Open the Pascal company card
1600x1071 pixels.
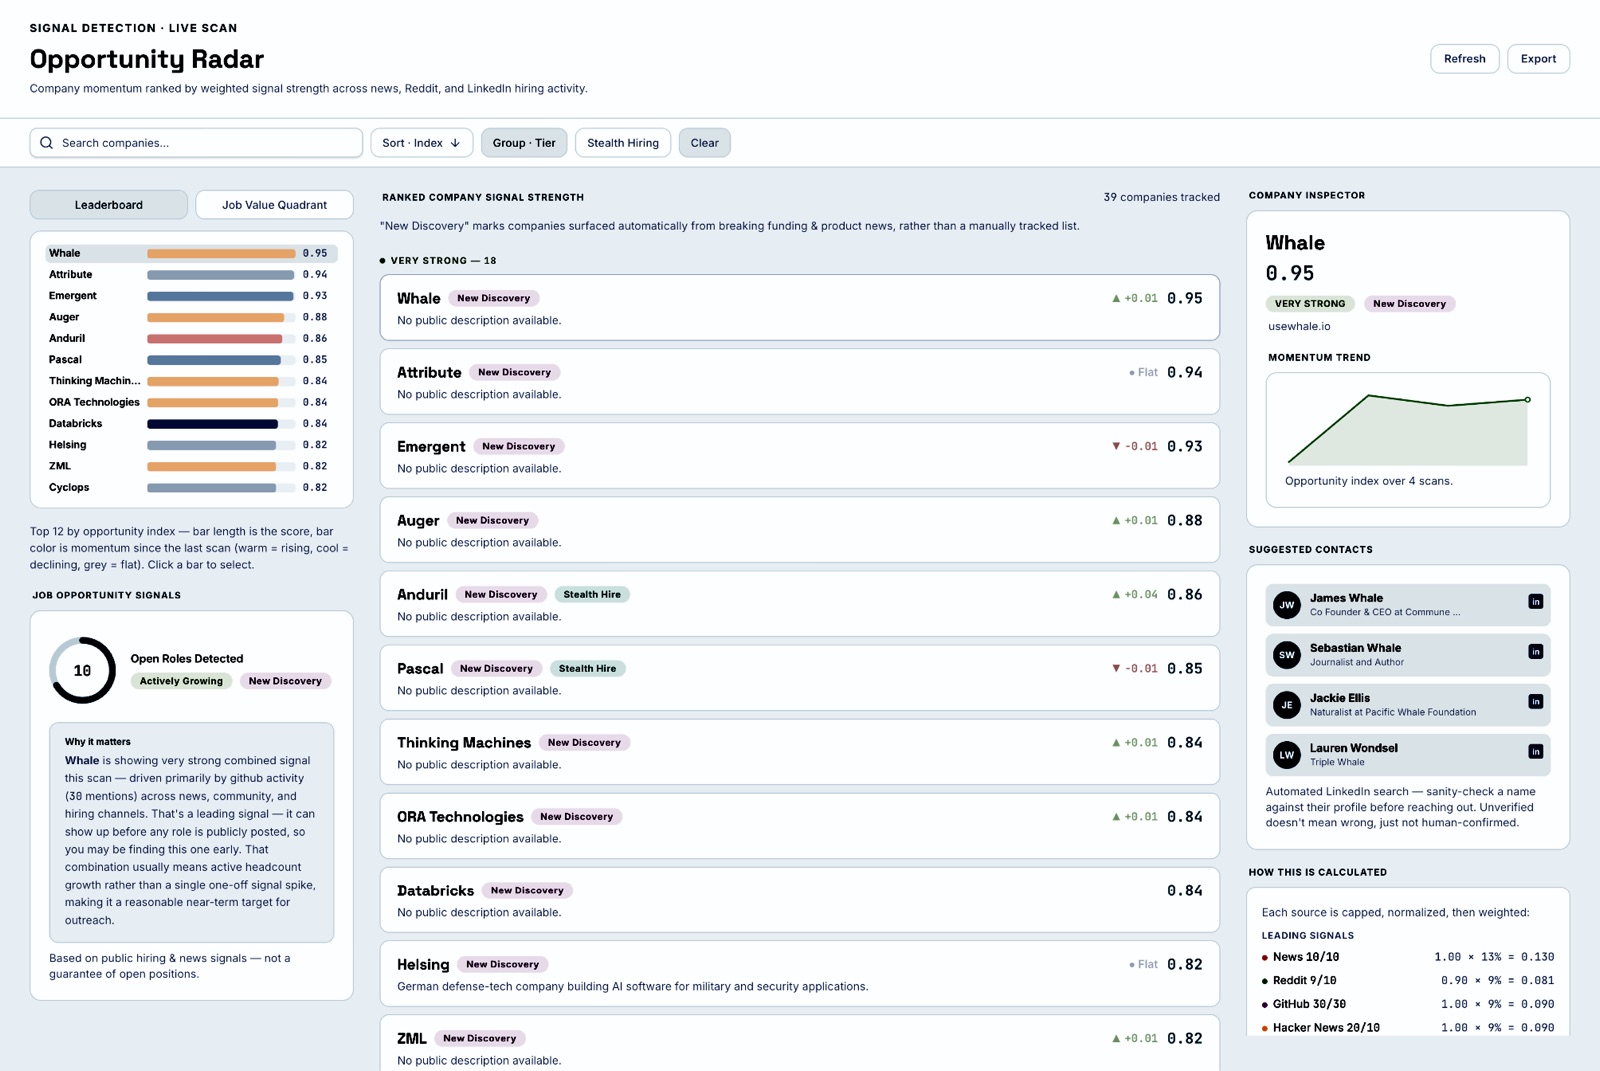tap(800, 678)
